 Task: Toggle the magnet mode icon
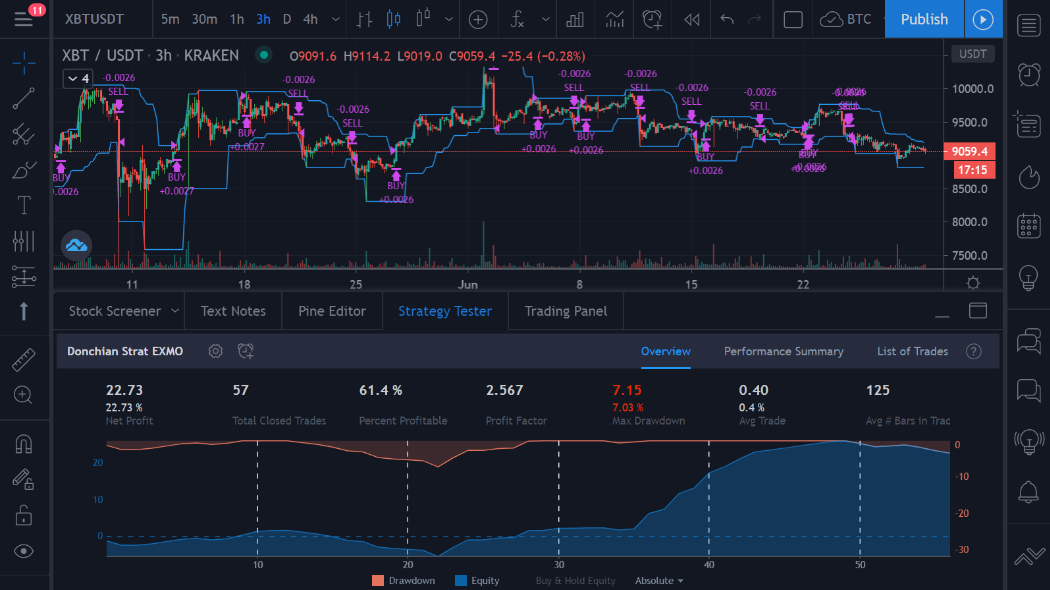[24, 443]
